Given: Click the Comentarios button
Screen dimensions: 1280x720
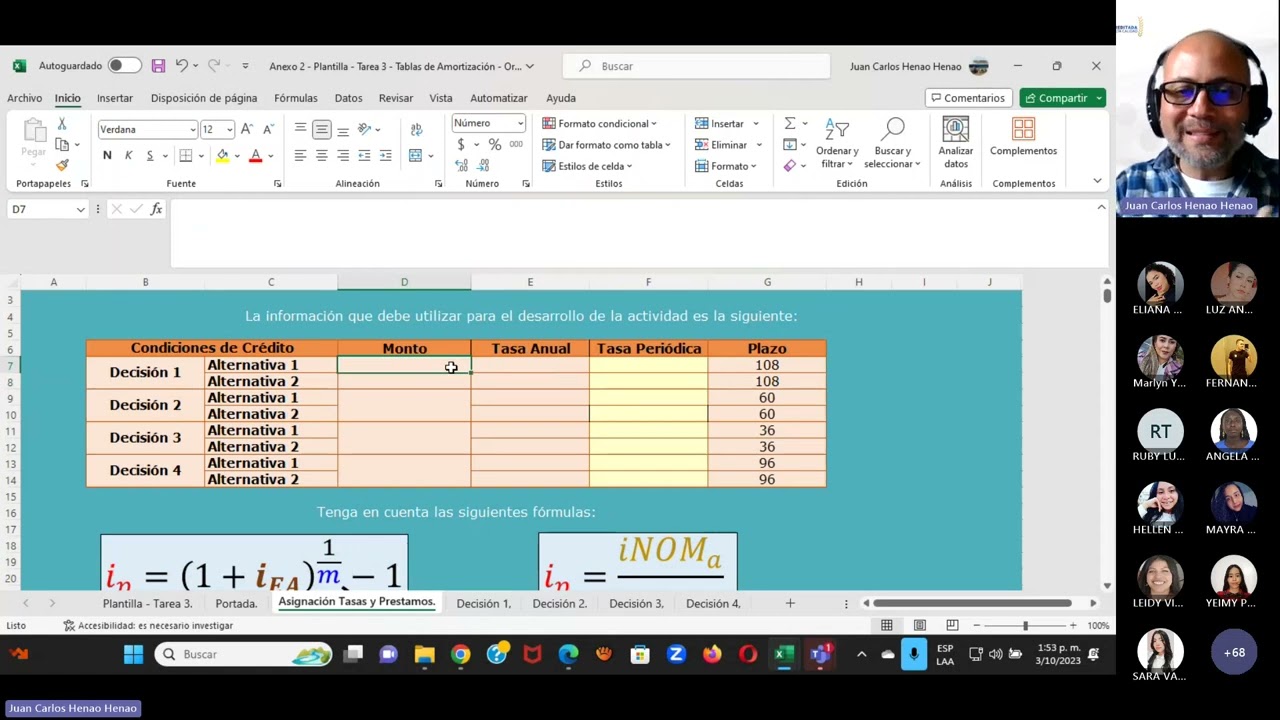Looking at the screenshot, I should tap(967, 98).
